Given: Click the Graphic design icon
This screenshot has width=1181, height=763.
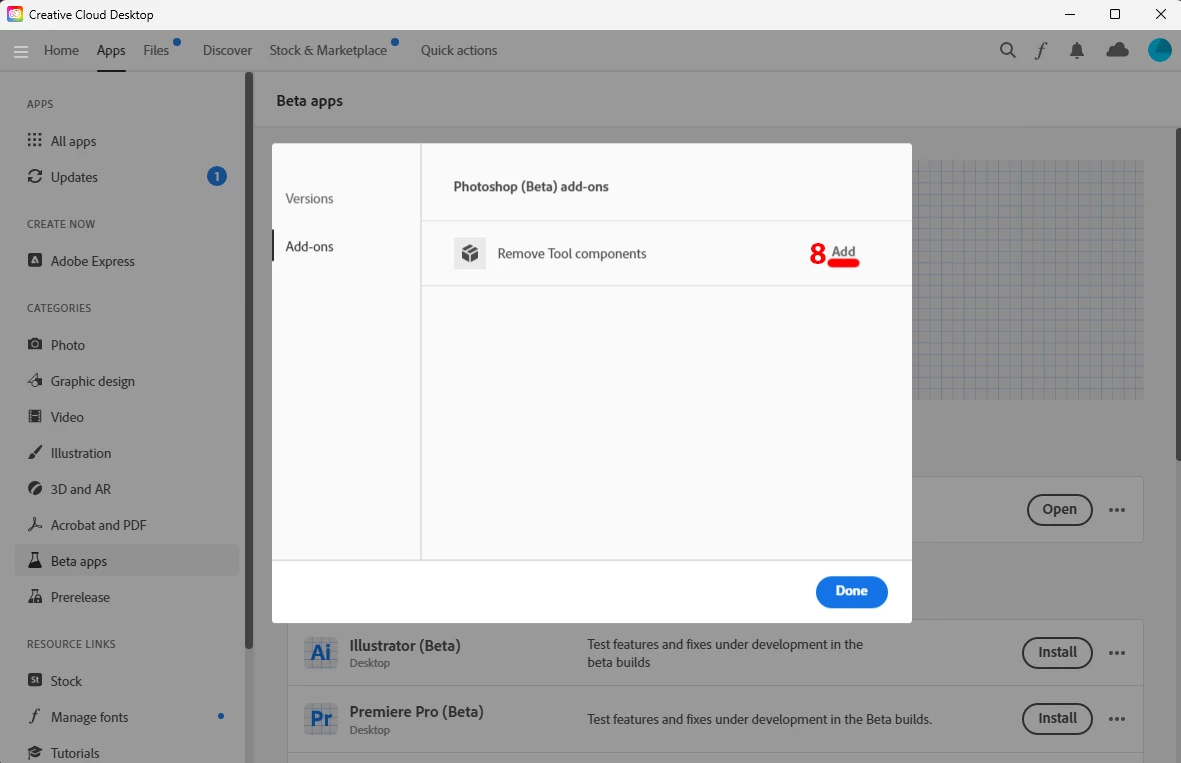Looking at the screenshot, I should point(35,380).
